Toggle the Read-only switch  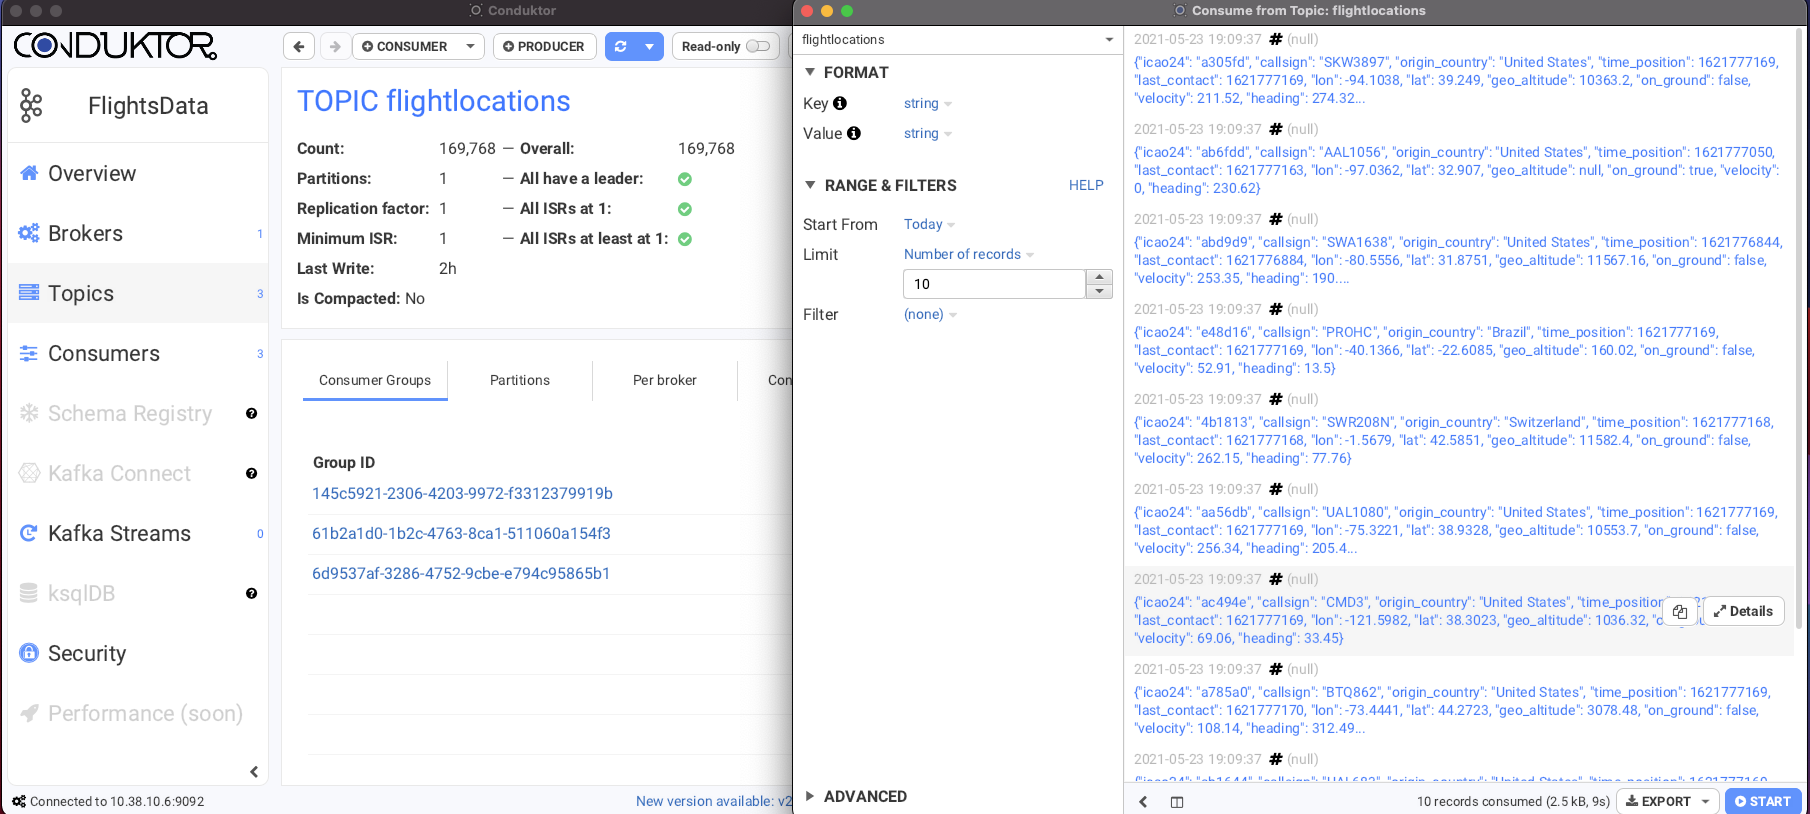tap(758, 46)
